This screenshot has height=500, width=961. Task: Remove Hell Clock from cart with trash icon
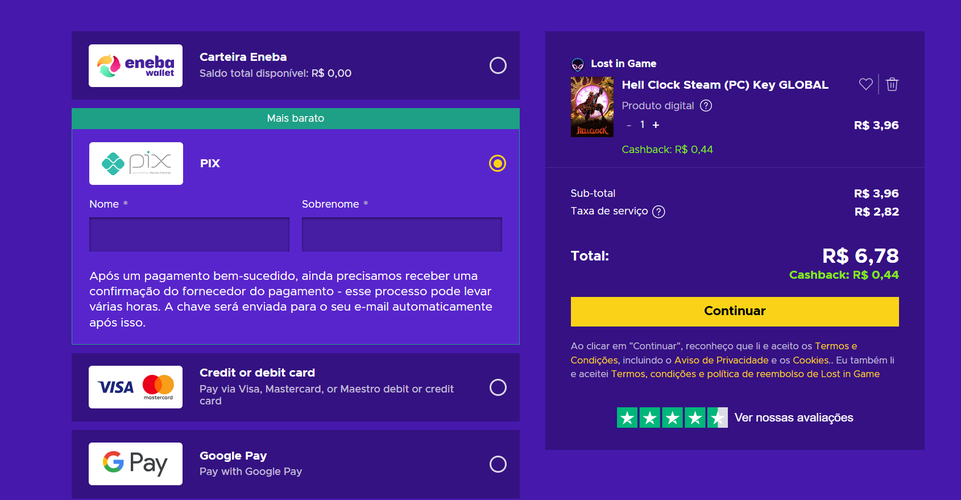click(892, 85)
